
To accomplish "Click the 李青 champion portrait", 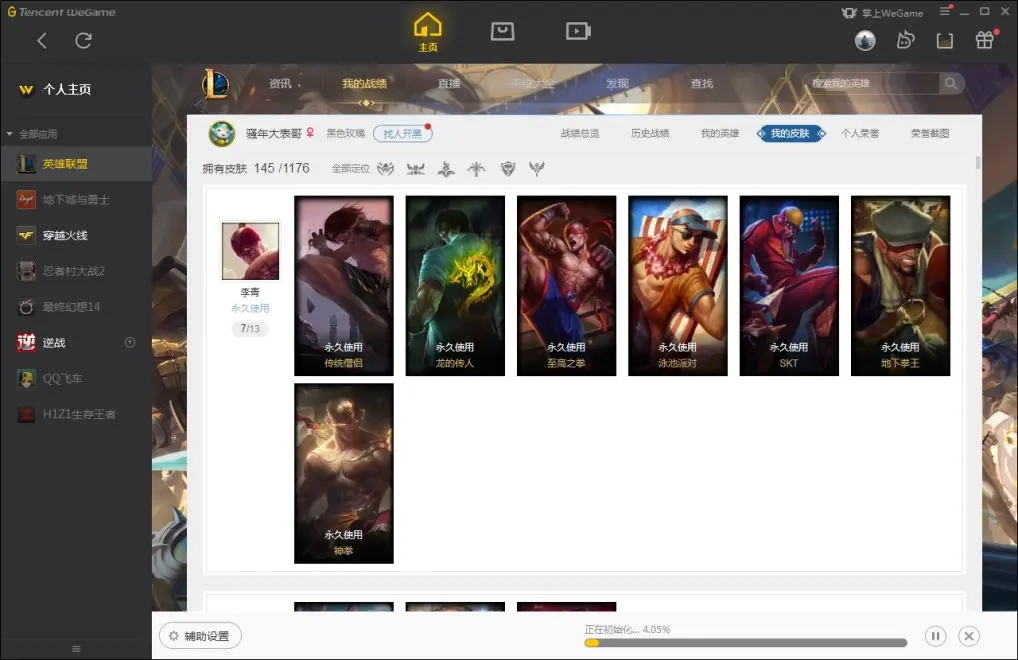I will coord(251,251).
